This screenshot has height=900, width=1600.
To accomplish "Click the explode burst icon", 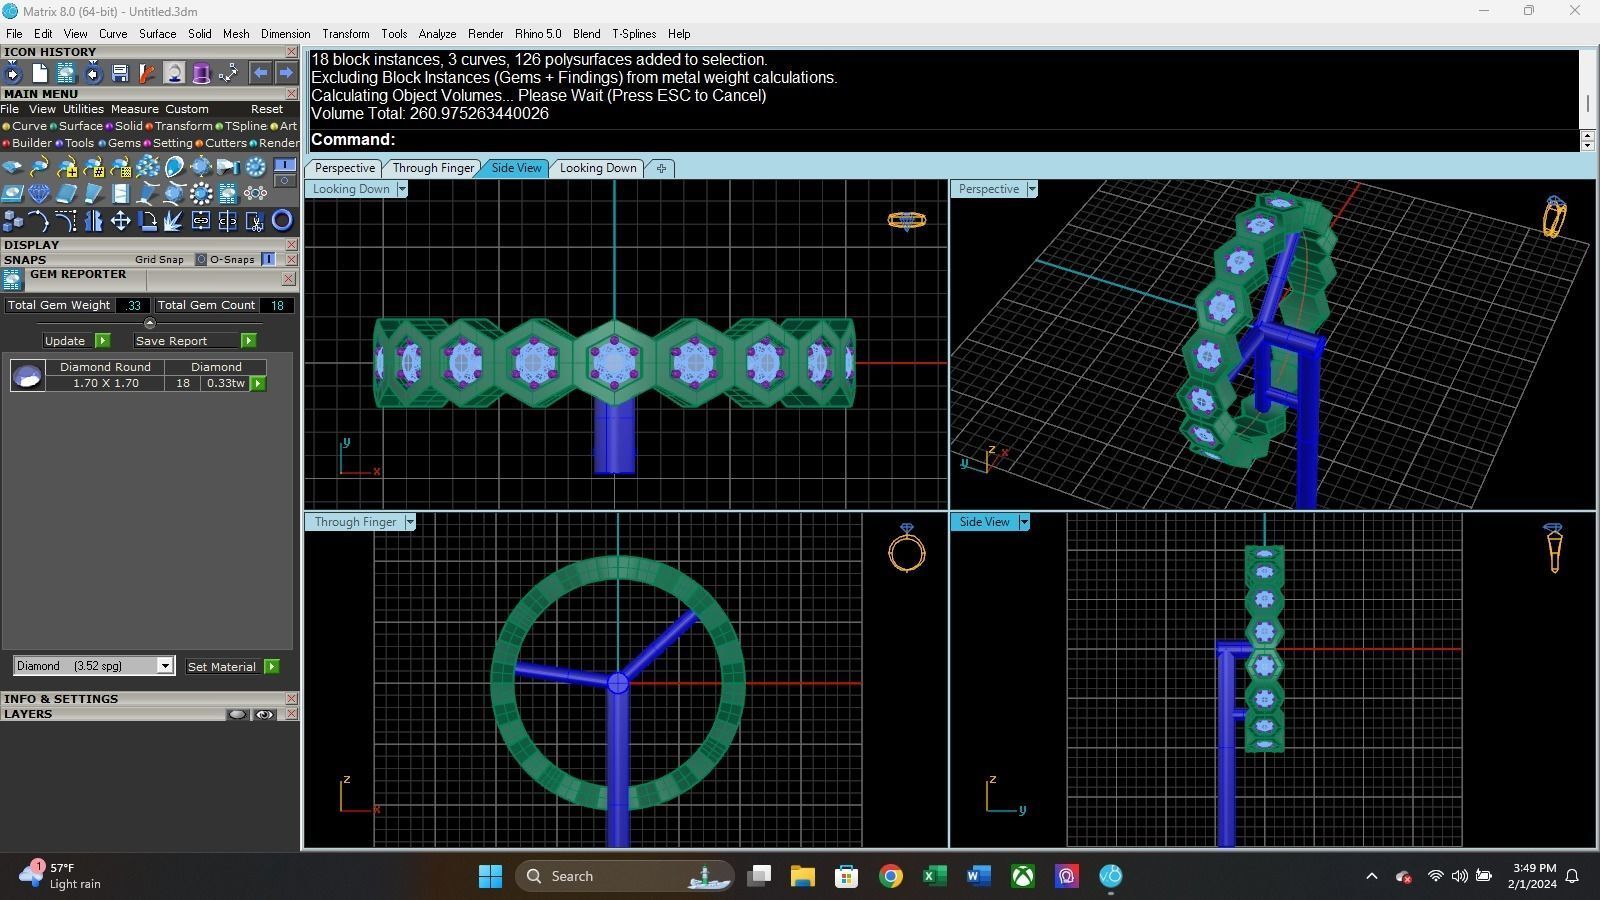I will click(174, 221).
